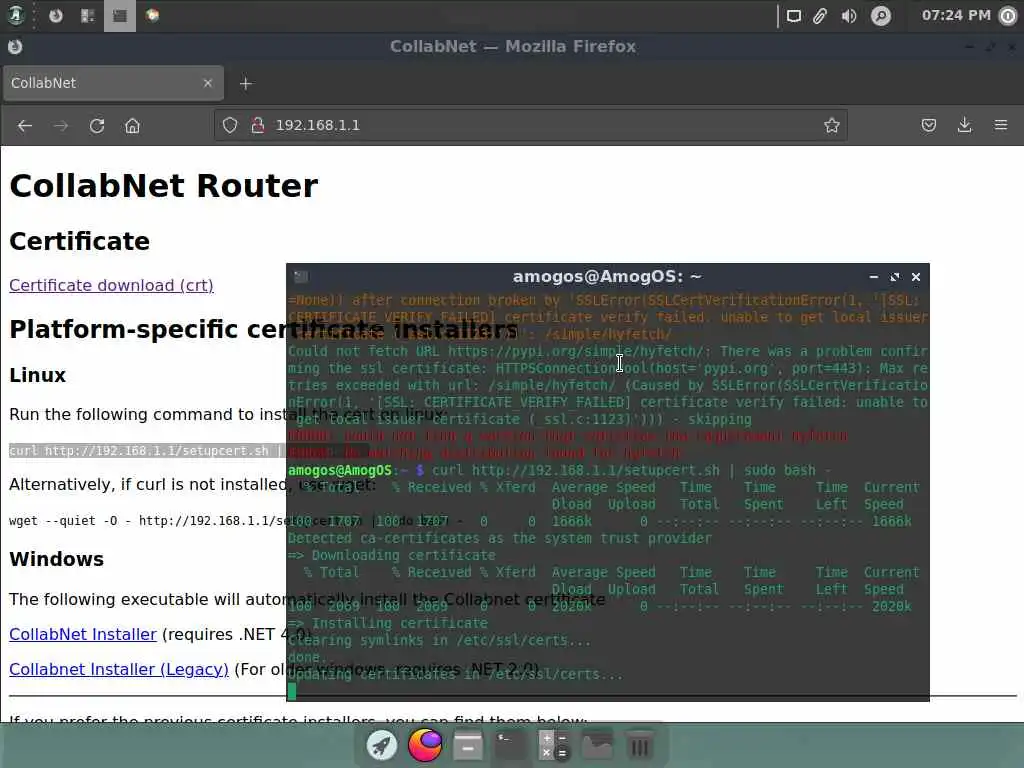Open the clipboard paperclip tray icon
Image resolution: width=1024 pixels, height=768 pixels.
coord(820,16)
